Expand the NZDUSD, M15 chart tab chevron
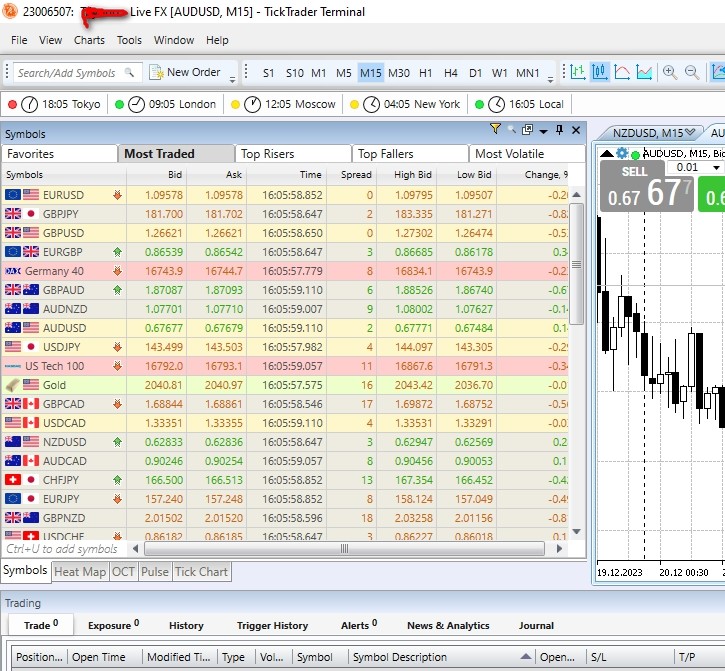725x671 pixels. coord(690,132)
